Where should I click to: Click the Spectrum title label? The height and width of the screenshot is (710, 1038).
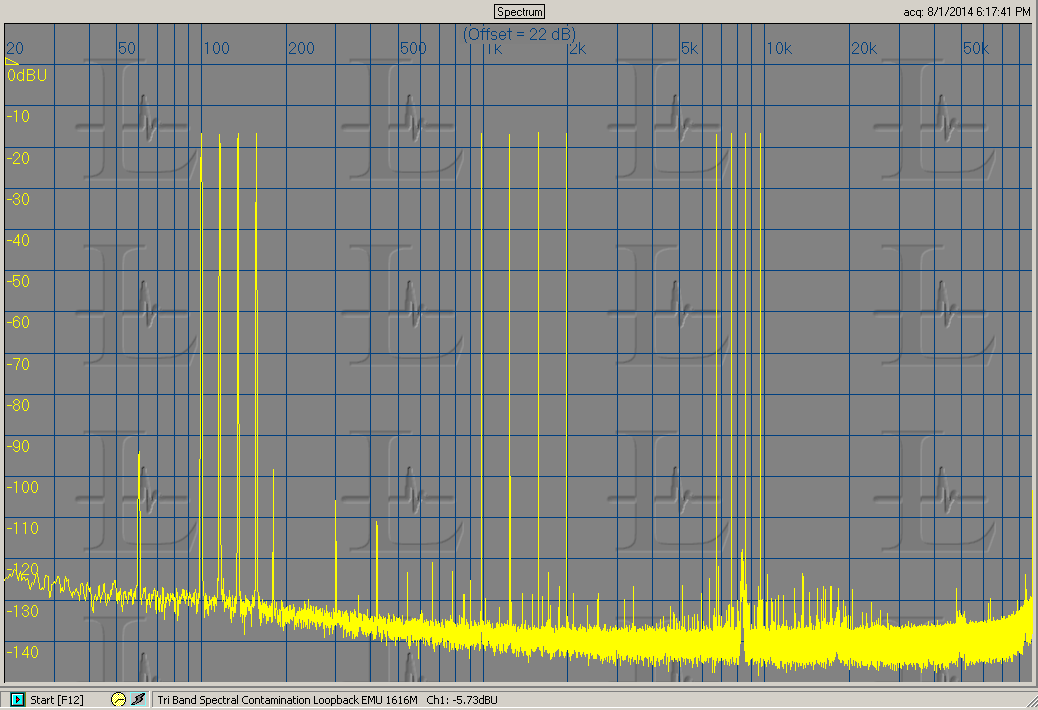click(520, 12)
